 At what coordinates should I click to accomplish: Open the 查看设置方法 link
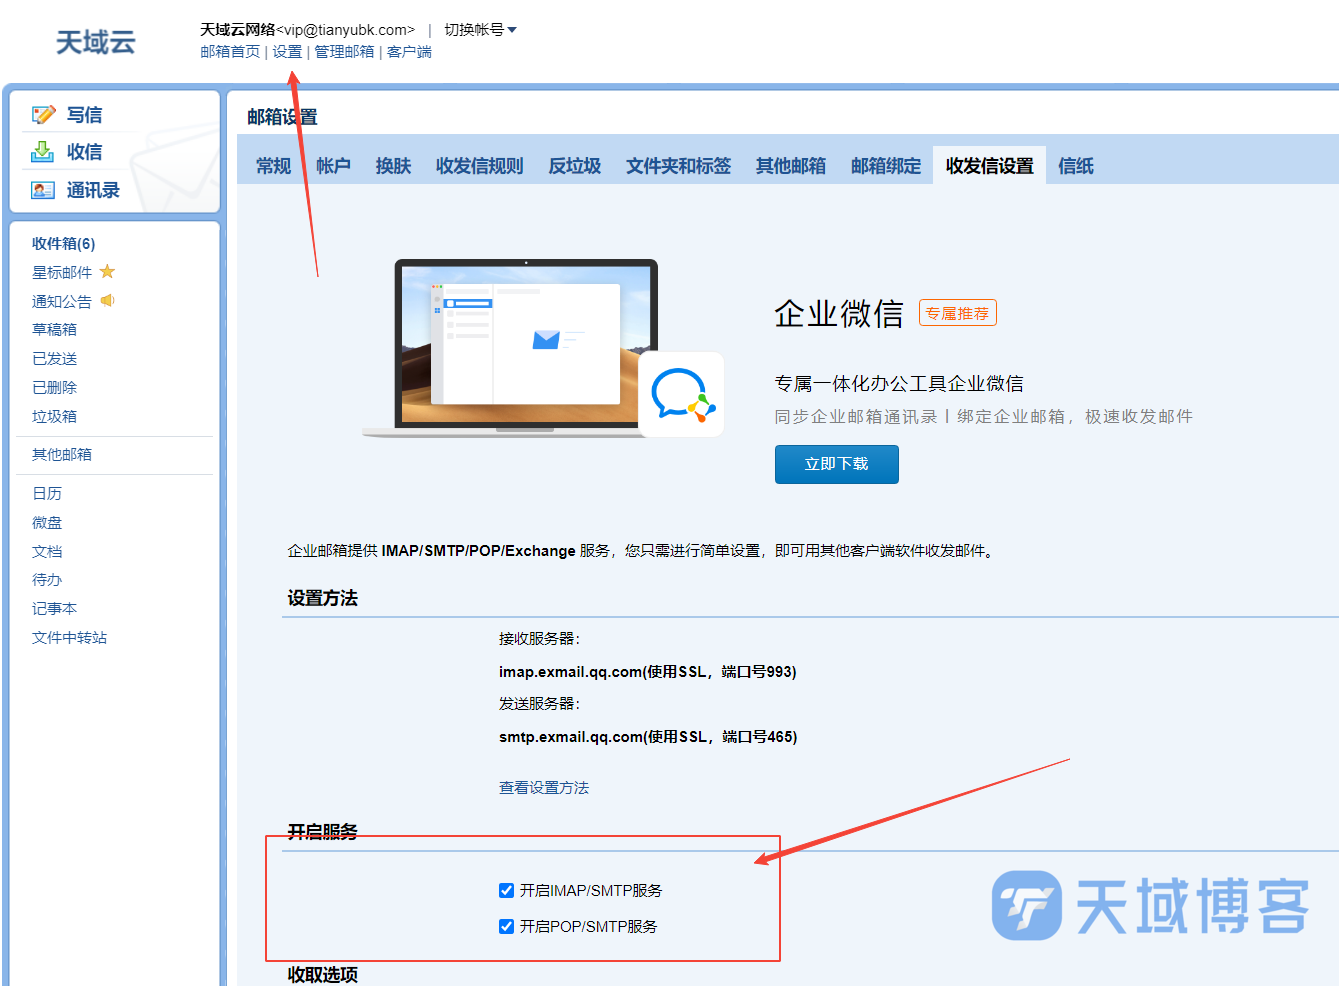[544, 788]
